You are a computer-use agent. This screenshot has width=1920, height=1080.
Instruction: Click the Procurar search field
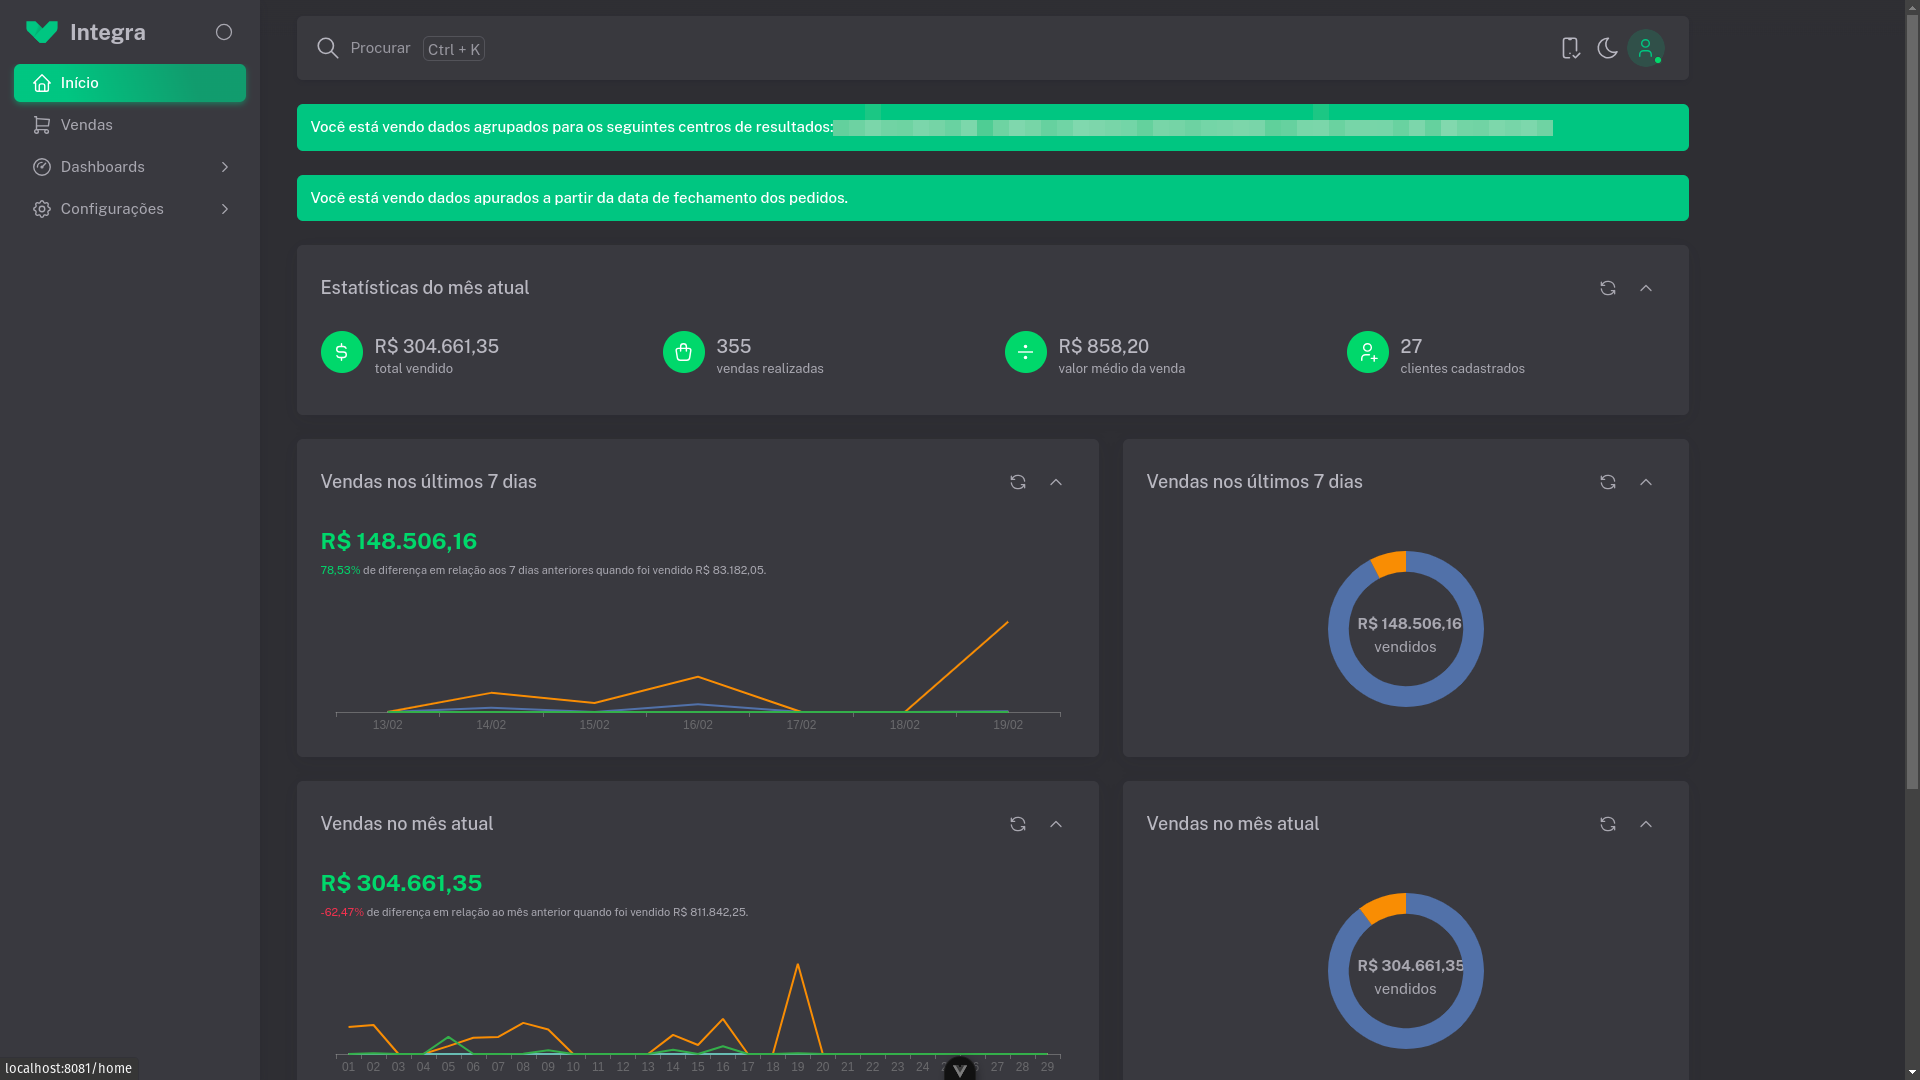(x=380, y=48)
